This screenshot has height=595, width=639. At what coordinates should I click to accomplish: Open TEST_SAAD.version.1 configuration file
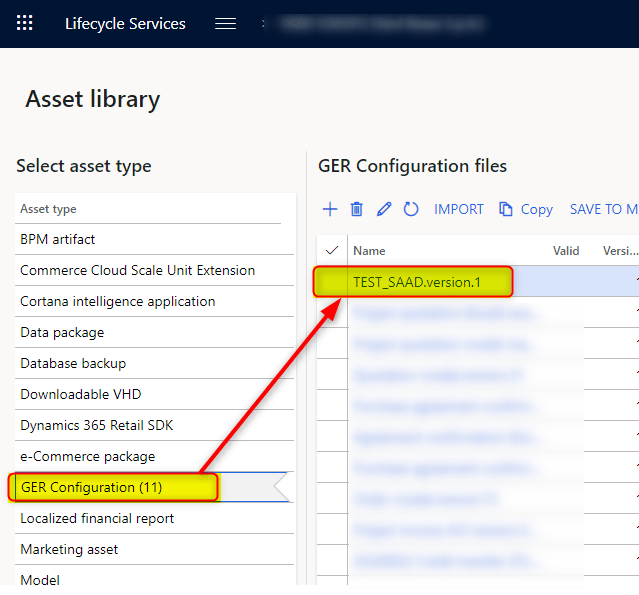(416, 282)
